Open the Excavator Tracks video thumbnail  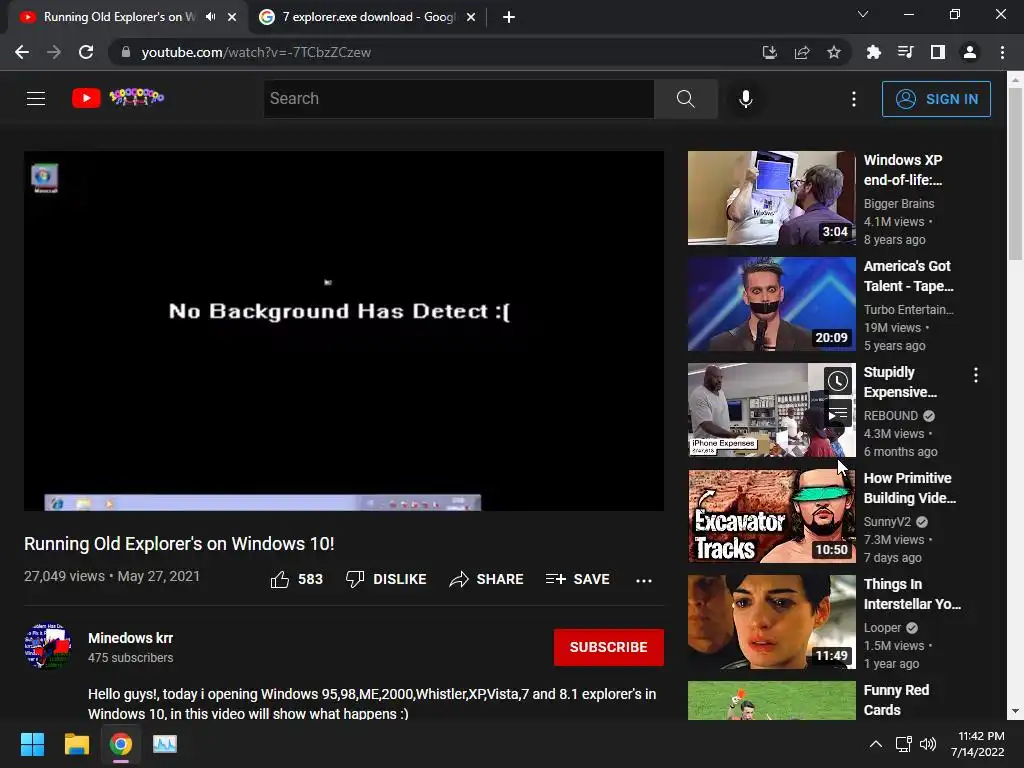pyautogui.click(x=771, y=516)
